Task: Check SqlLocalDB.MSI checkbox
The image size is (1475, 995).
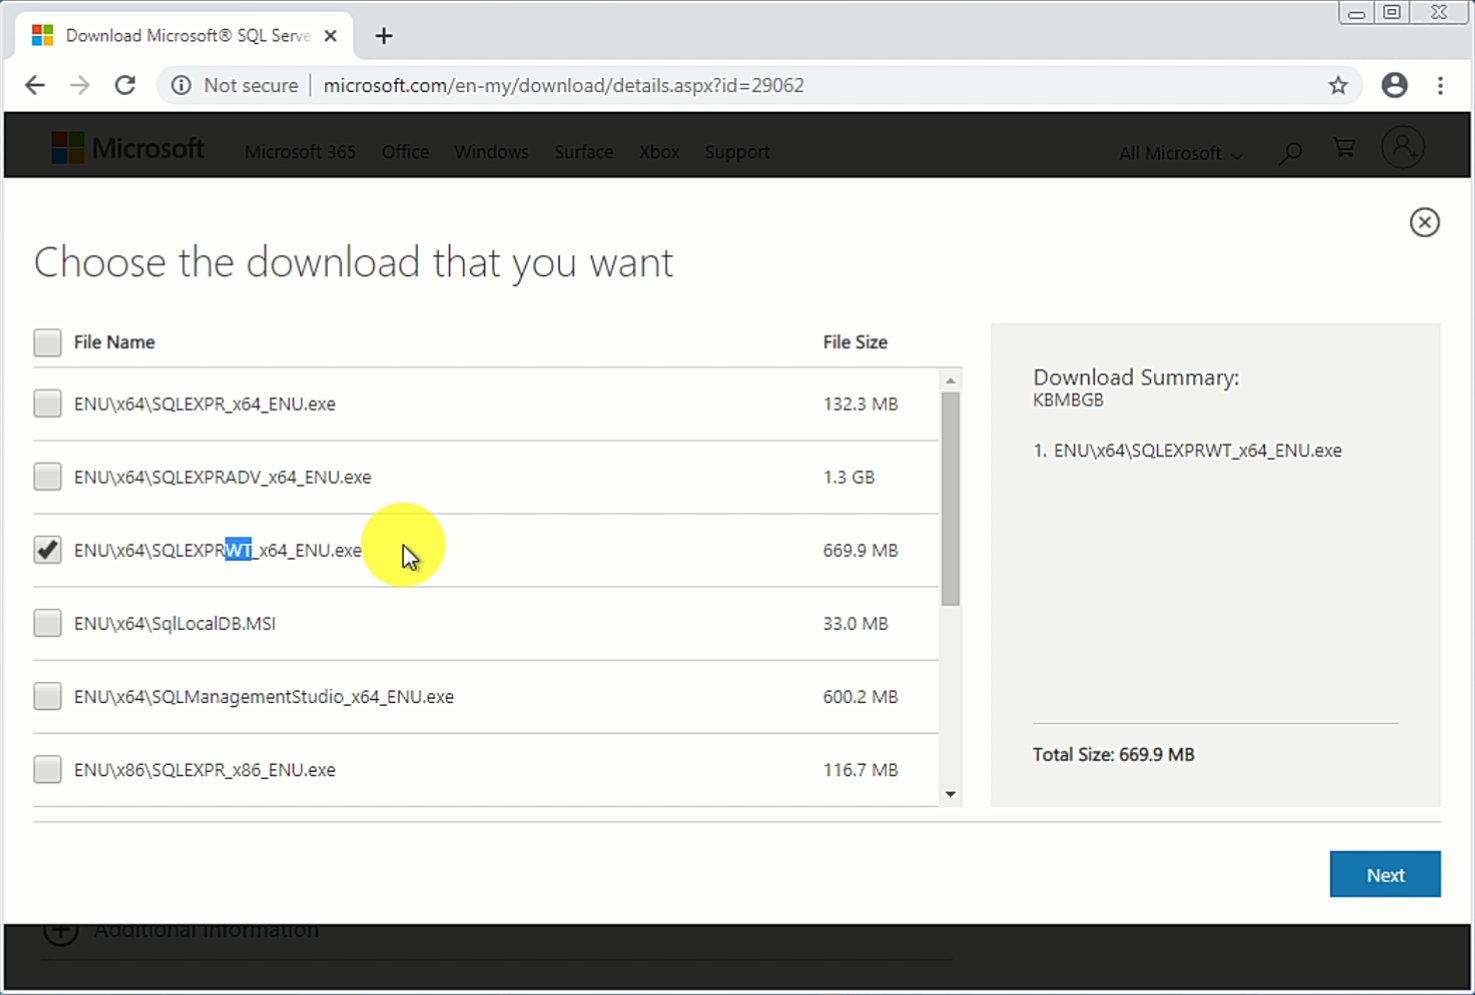Action: [x=47, y=622]
